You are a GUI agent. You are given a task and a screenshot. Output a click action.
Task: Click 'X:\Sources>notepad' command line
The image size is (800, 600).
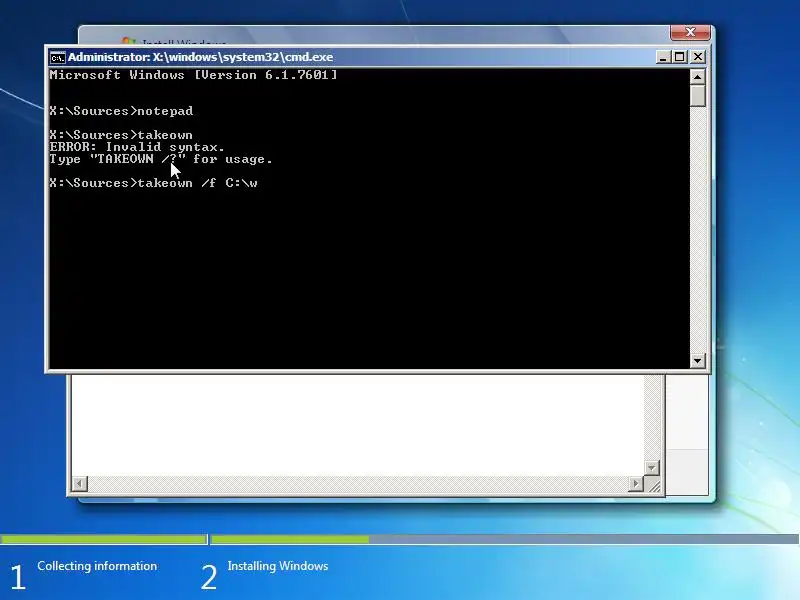[121, 111]
